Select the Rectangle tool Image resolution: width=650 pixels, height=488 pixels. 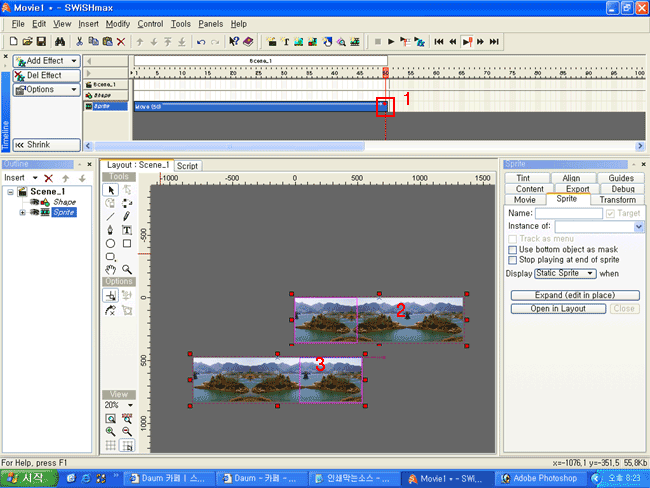(x=127, y=243)
